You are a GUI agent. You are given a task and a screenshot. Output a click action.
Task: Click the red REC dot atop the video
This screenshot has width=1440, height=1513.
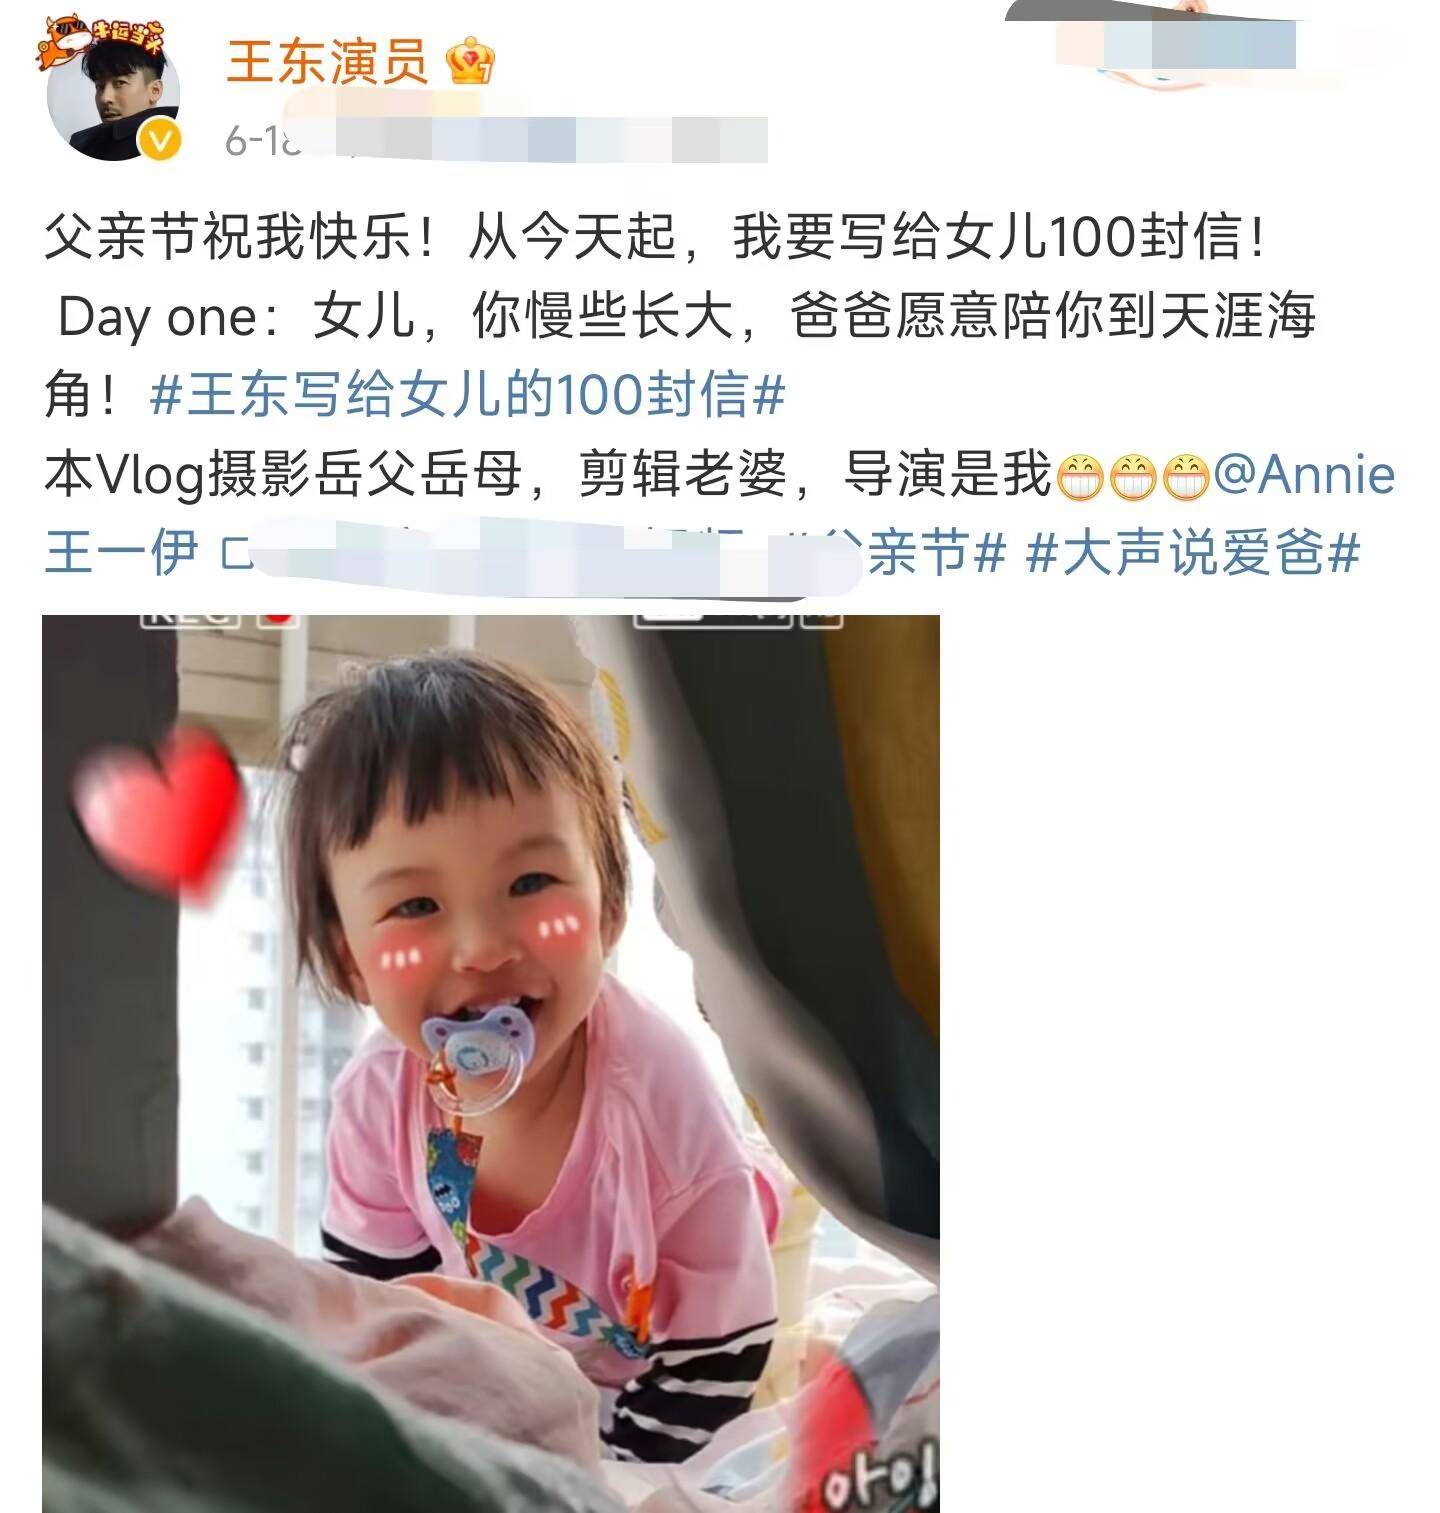pyautogui.click(x=279, y=620)
